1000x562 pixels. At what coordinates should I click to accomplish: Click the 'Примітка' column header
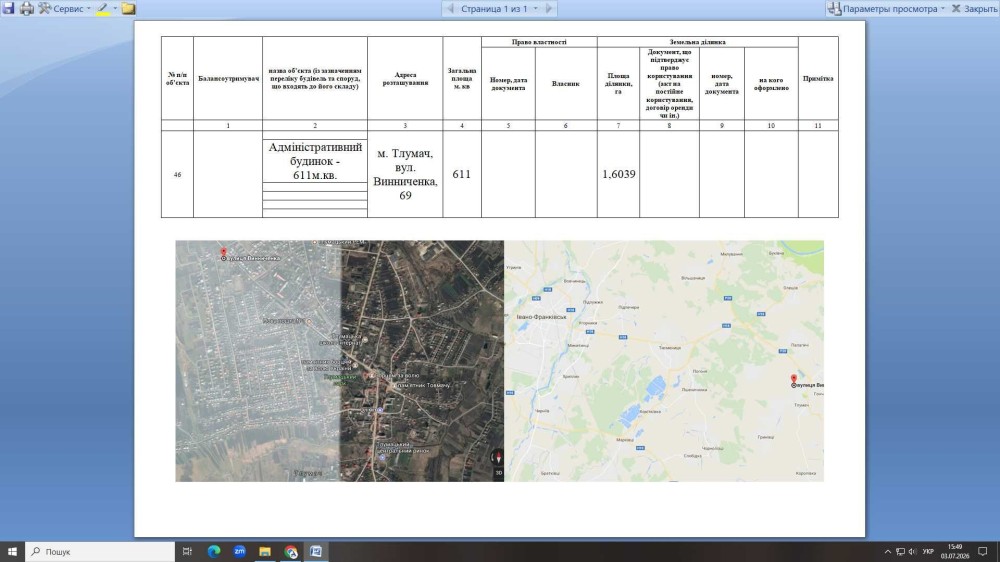click(x=818, y=78)
